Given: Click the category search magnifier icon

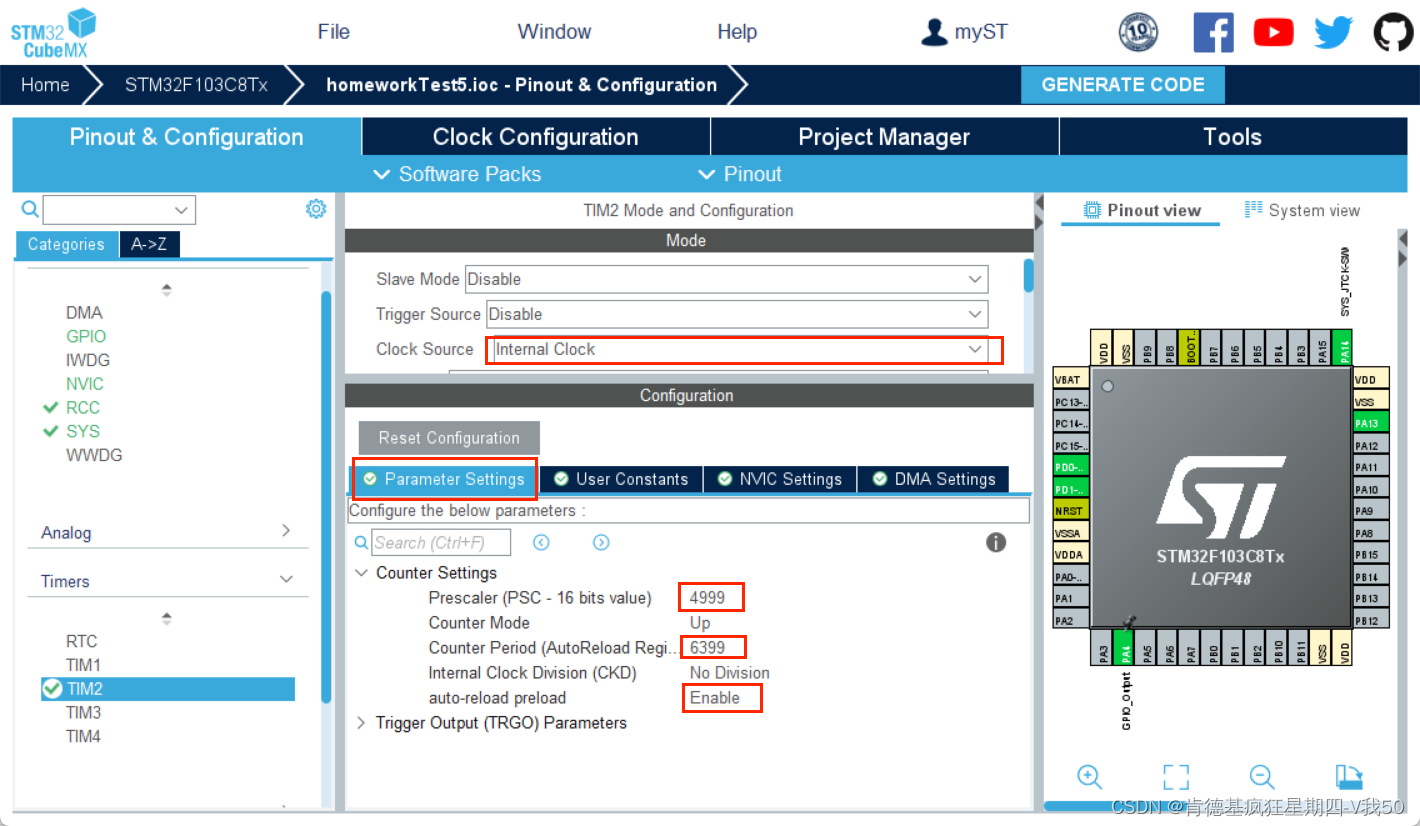Looking at the screenshot, I should click(x=30, y=209).
